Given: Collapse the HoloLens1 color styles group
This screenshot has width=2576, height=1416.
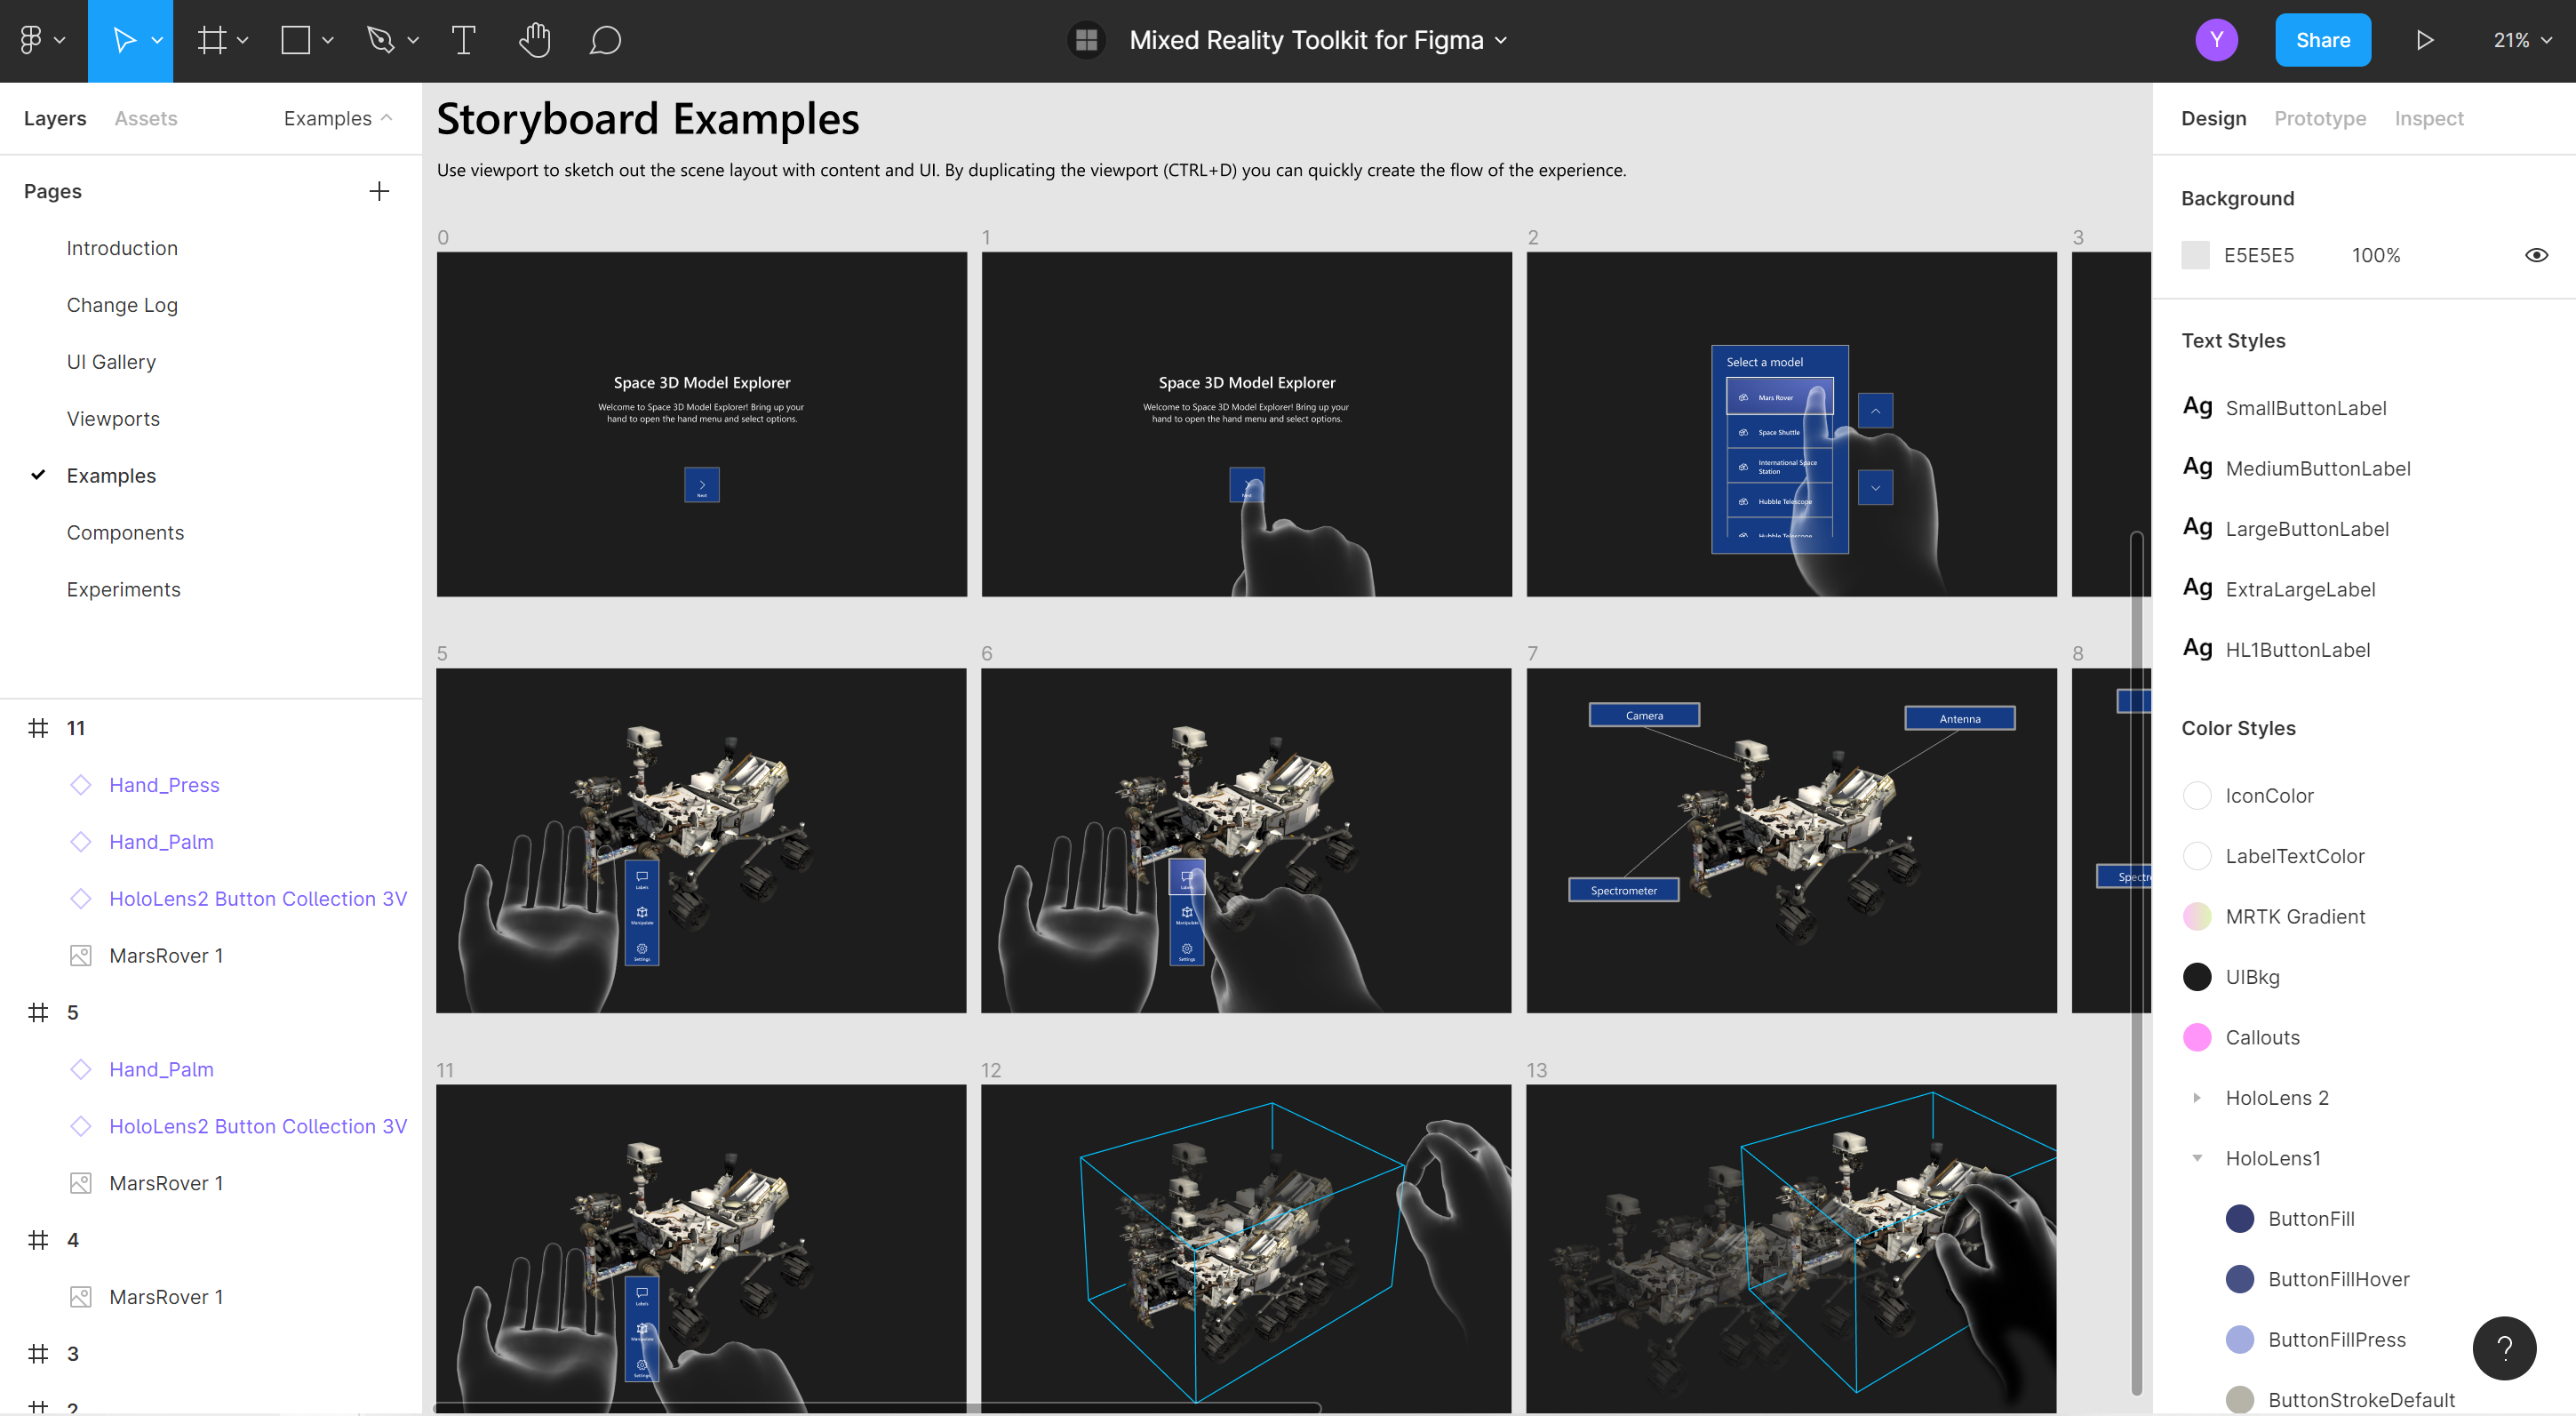Looking at the screenshot, I should click(x=2197, y=1158).
